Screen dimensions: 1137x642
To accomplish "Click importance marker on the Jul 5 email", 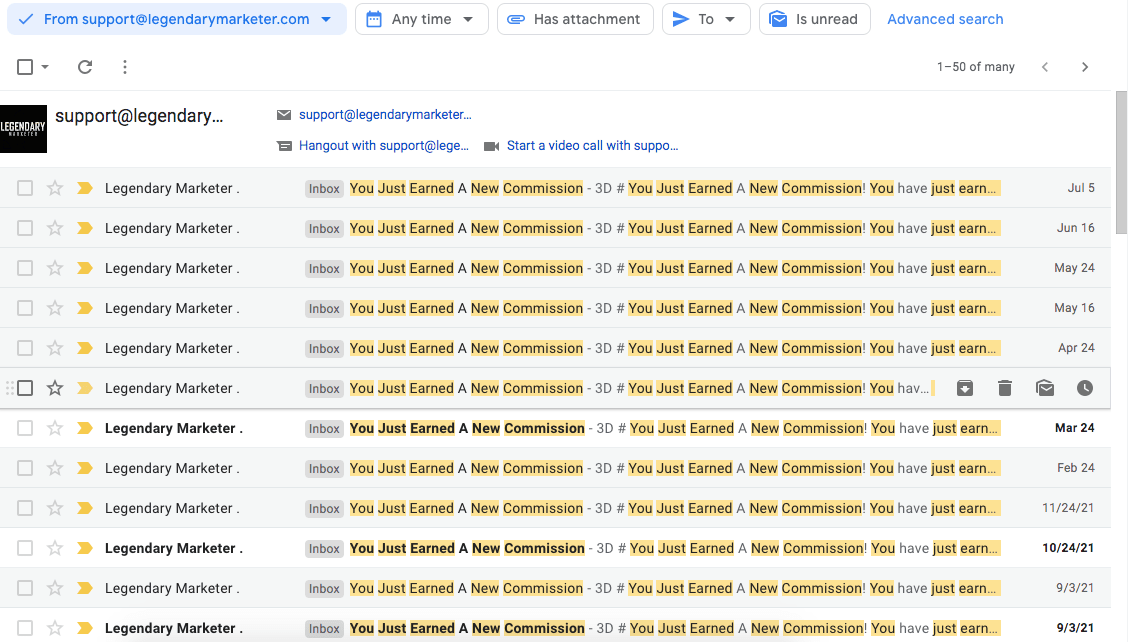I will (x=85, y=188).
